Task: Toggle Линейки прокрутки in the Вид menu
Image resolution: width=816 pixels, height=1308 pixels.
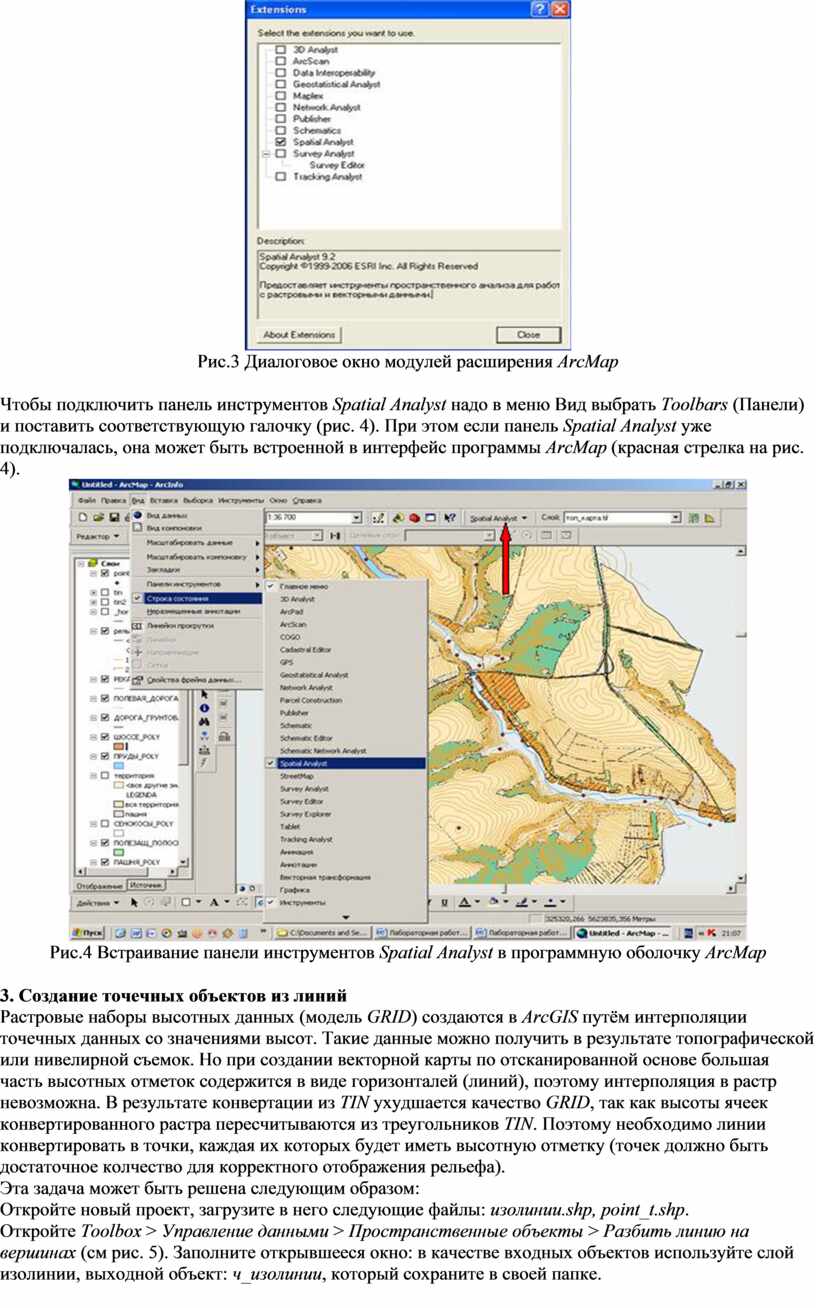Action: 196,625
